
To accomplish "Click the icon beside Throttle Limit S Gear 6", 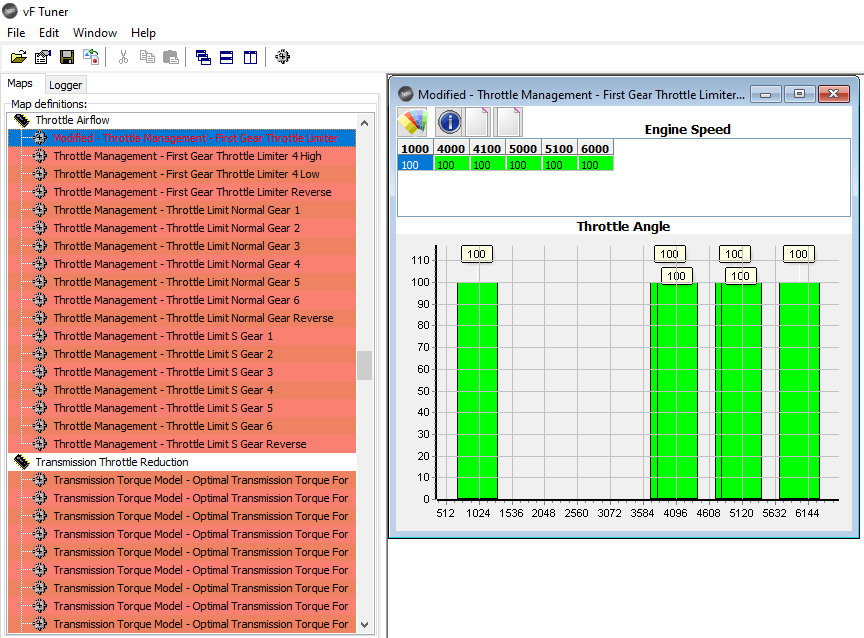I will pos(40,426).
